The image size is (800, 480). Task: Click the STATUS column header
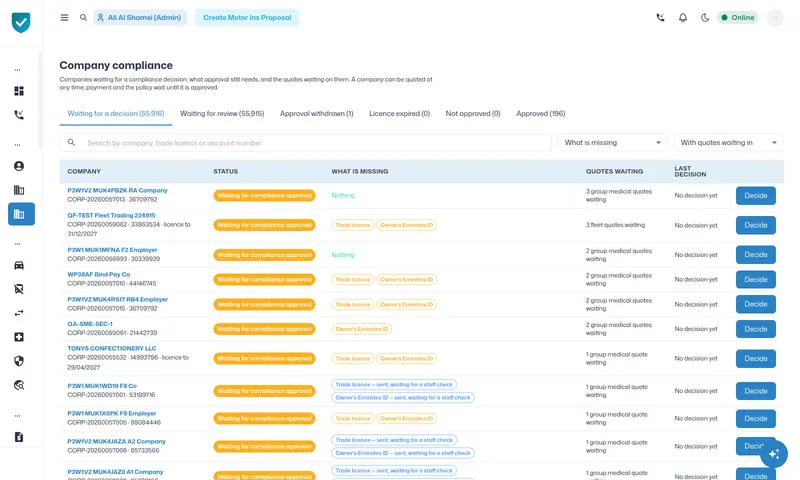(226, 171)
